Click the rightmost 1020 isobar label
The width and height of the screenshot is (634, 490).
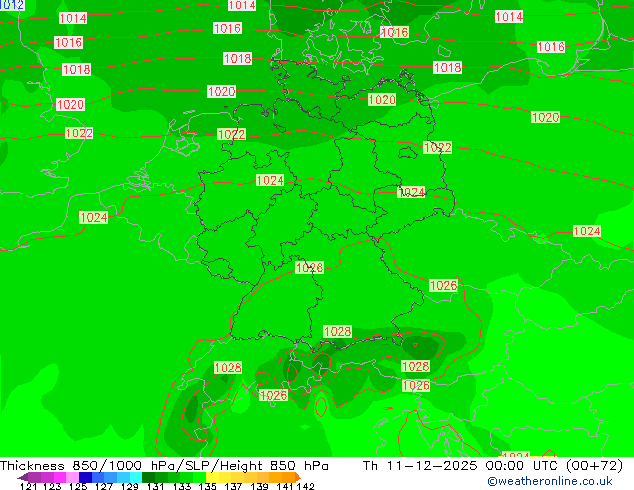pos(545,117)
